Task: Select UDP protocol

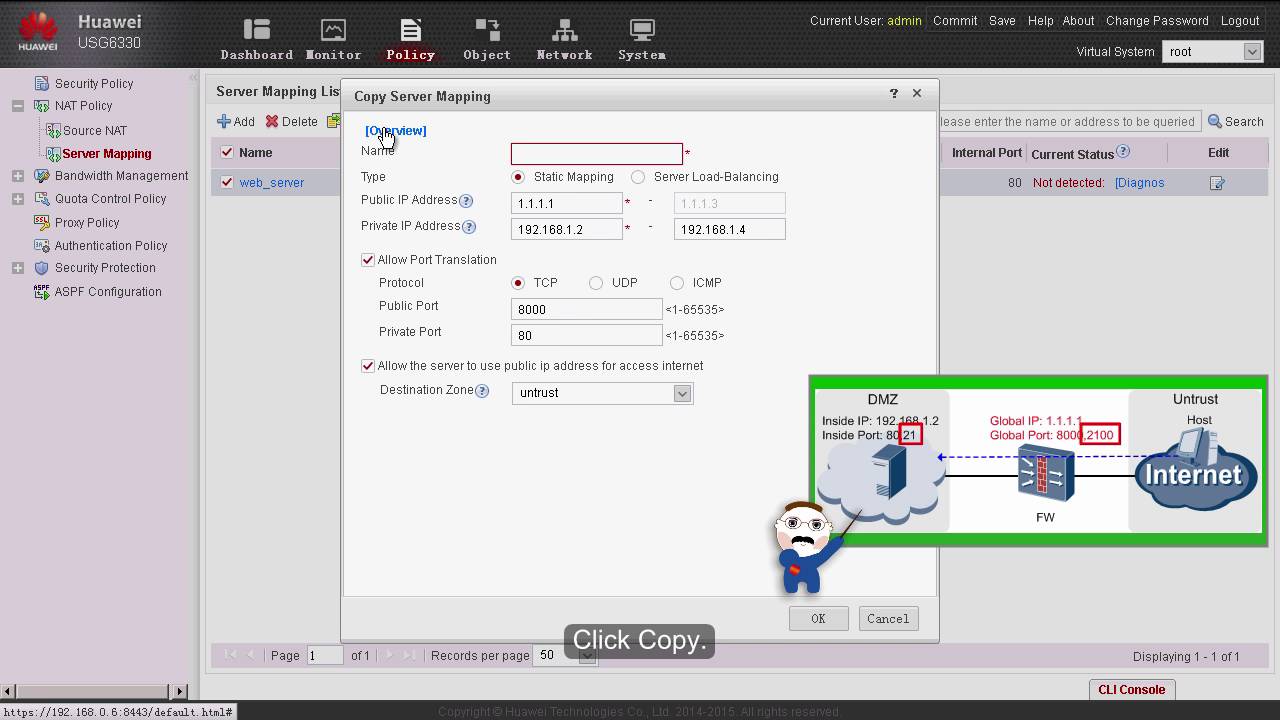Action: pyautogui.click(x=596, y=283)
